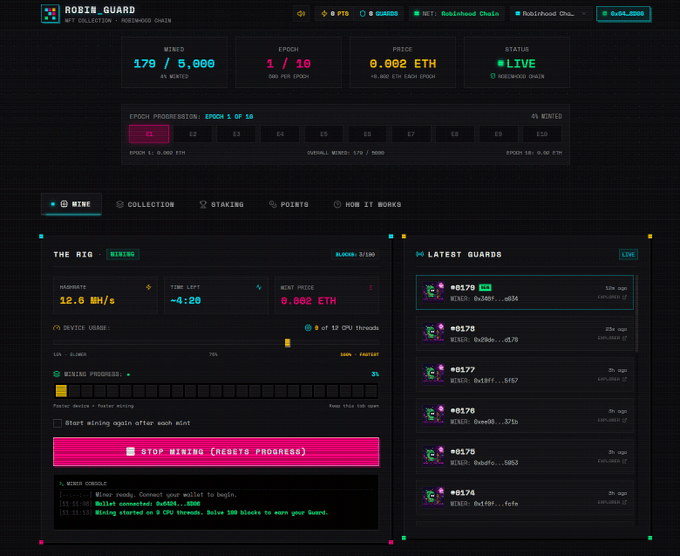680x556 pixels.
Task: Click the hashrate lightning bolt icon
Action: [x=149, y=287]
